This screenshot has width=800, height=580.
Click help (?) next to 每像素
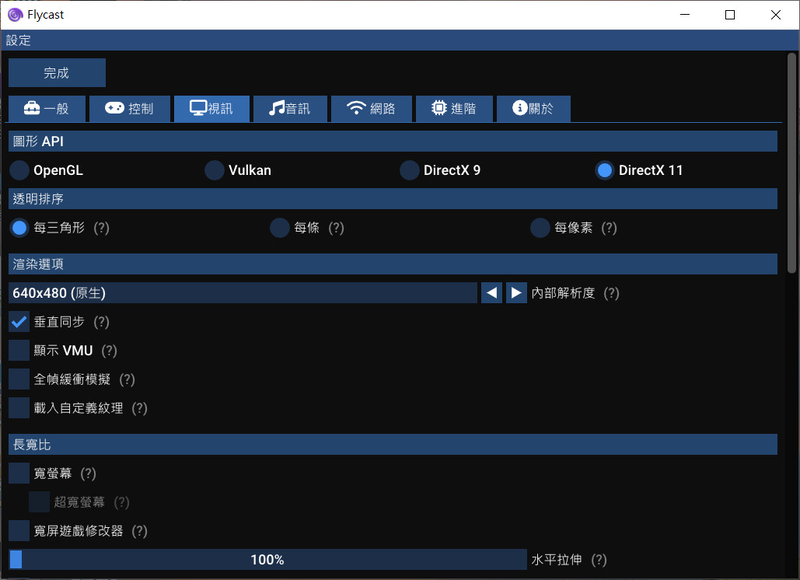pos(609,228)
